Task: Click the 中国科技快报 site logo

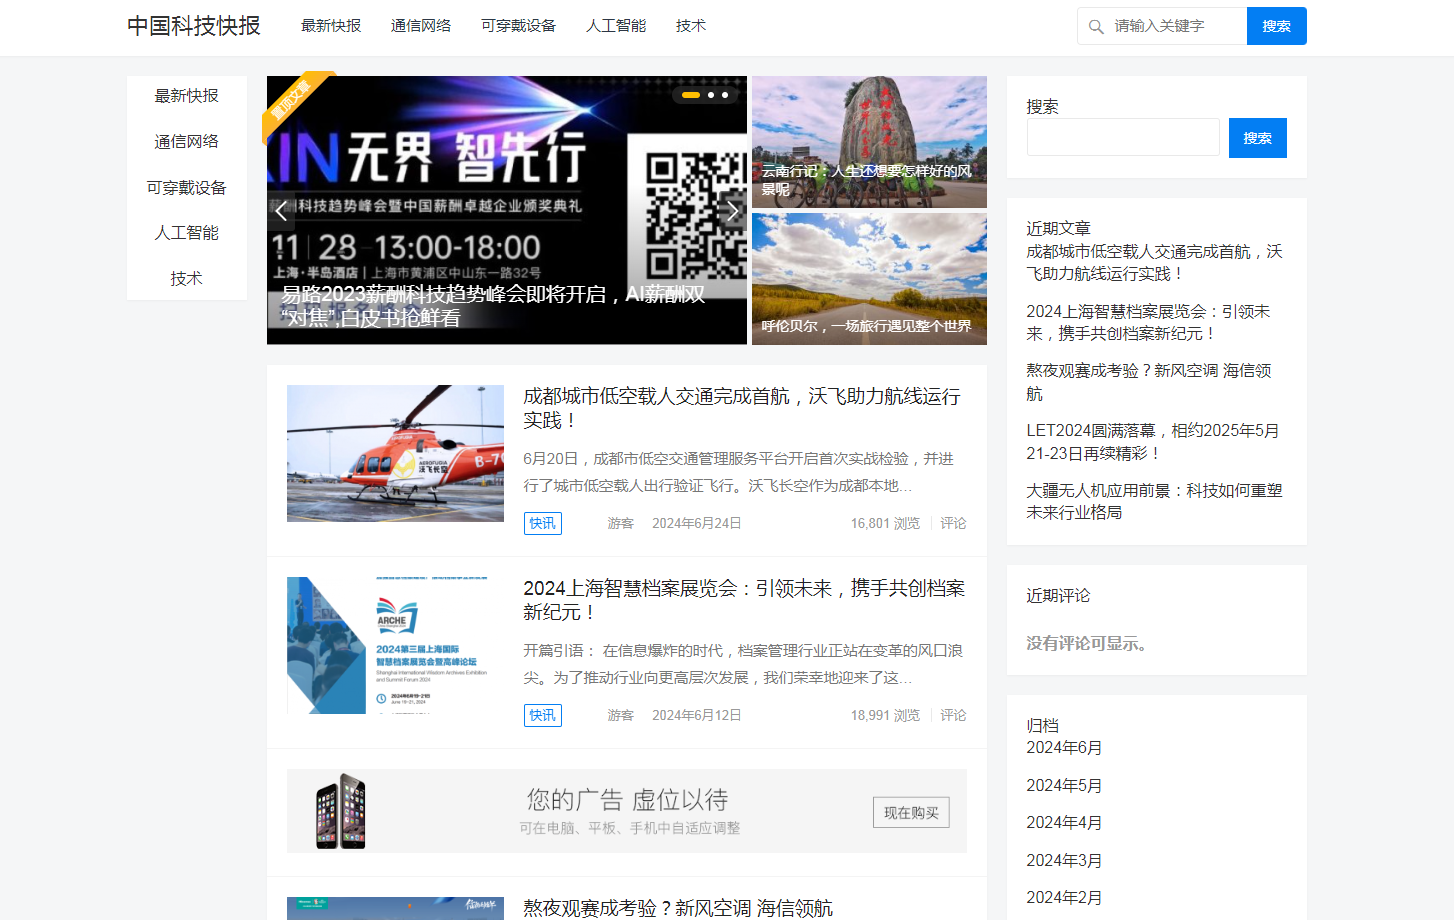Action: point(194,26)
